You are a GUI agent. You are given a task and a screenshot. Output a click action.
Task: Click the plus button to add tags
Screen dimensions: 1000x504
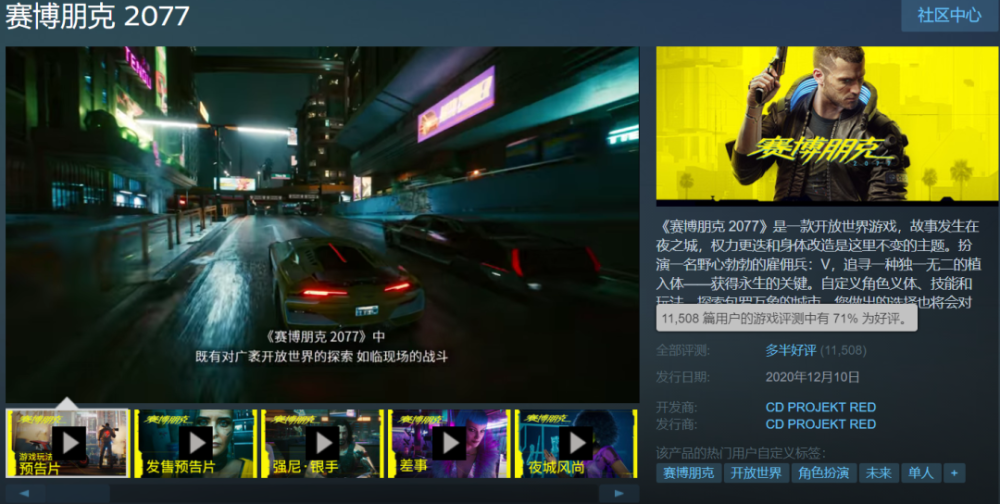pos(954,473)
